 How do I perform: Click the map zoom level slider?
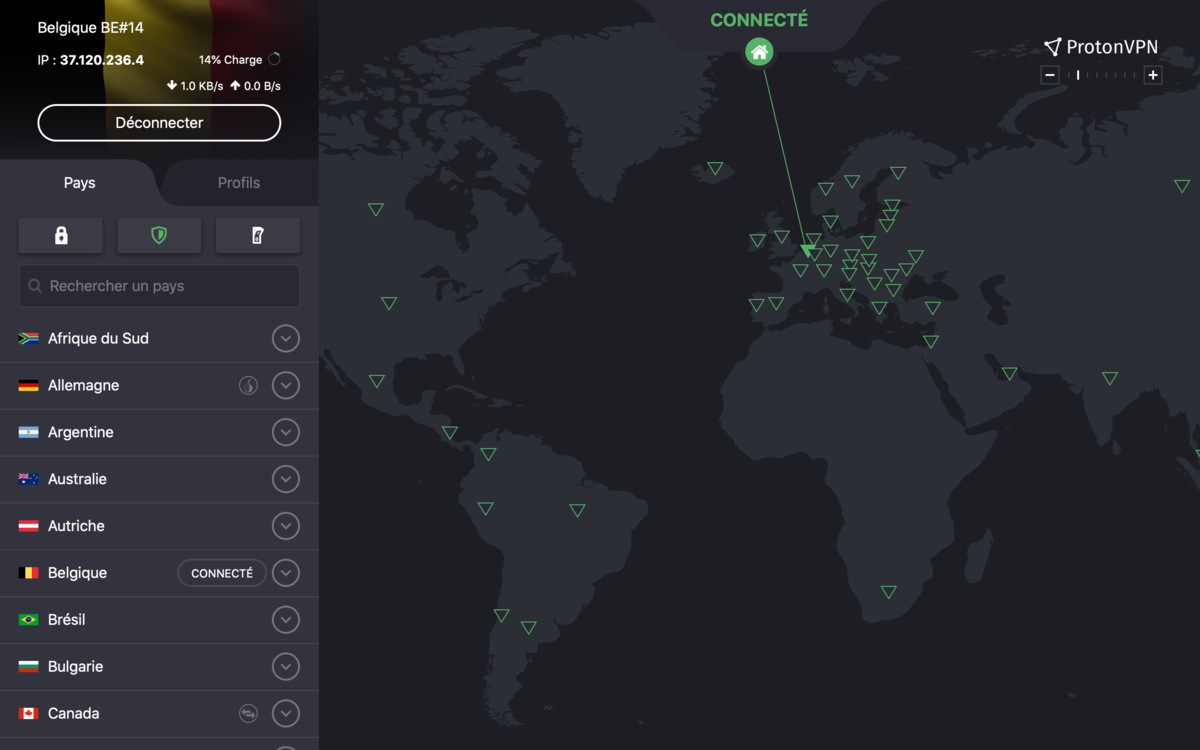pos(1101,75)
